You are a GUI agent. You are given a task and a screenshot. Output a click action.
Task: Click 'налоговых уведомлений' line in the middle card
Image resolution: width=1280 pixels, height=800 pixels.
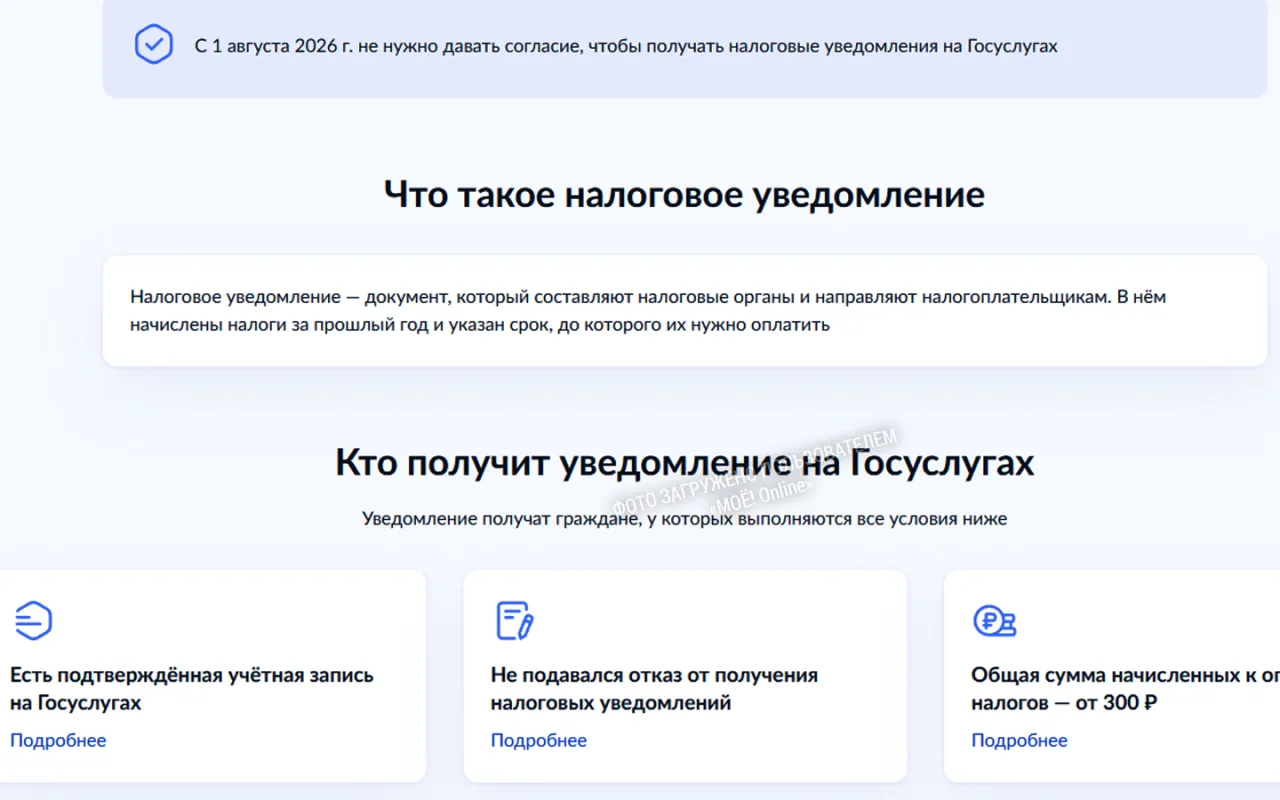click(611, 703)
